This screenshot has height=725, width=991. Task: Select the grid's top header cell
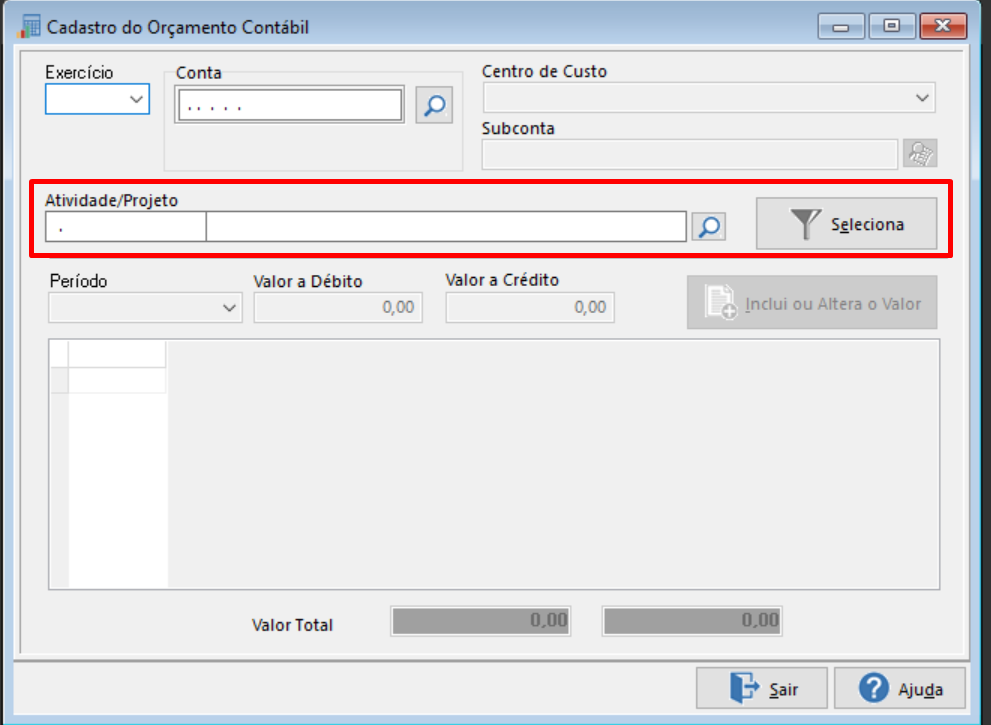tap(117, 355)
